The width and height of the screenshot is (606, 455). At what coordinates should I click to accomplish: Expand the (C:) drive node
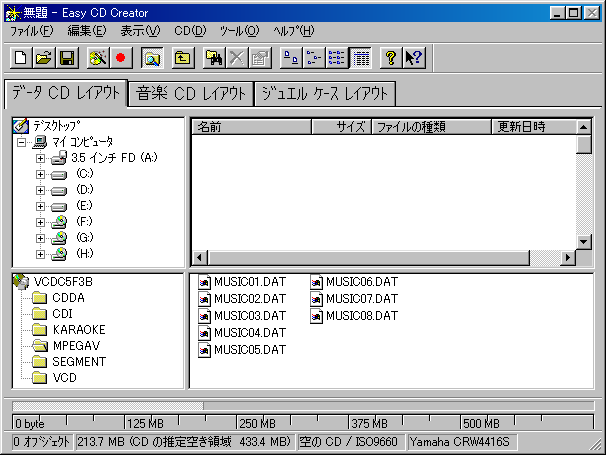tap(40, 174)
